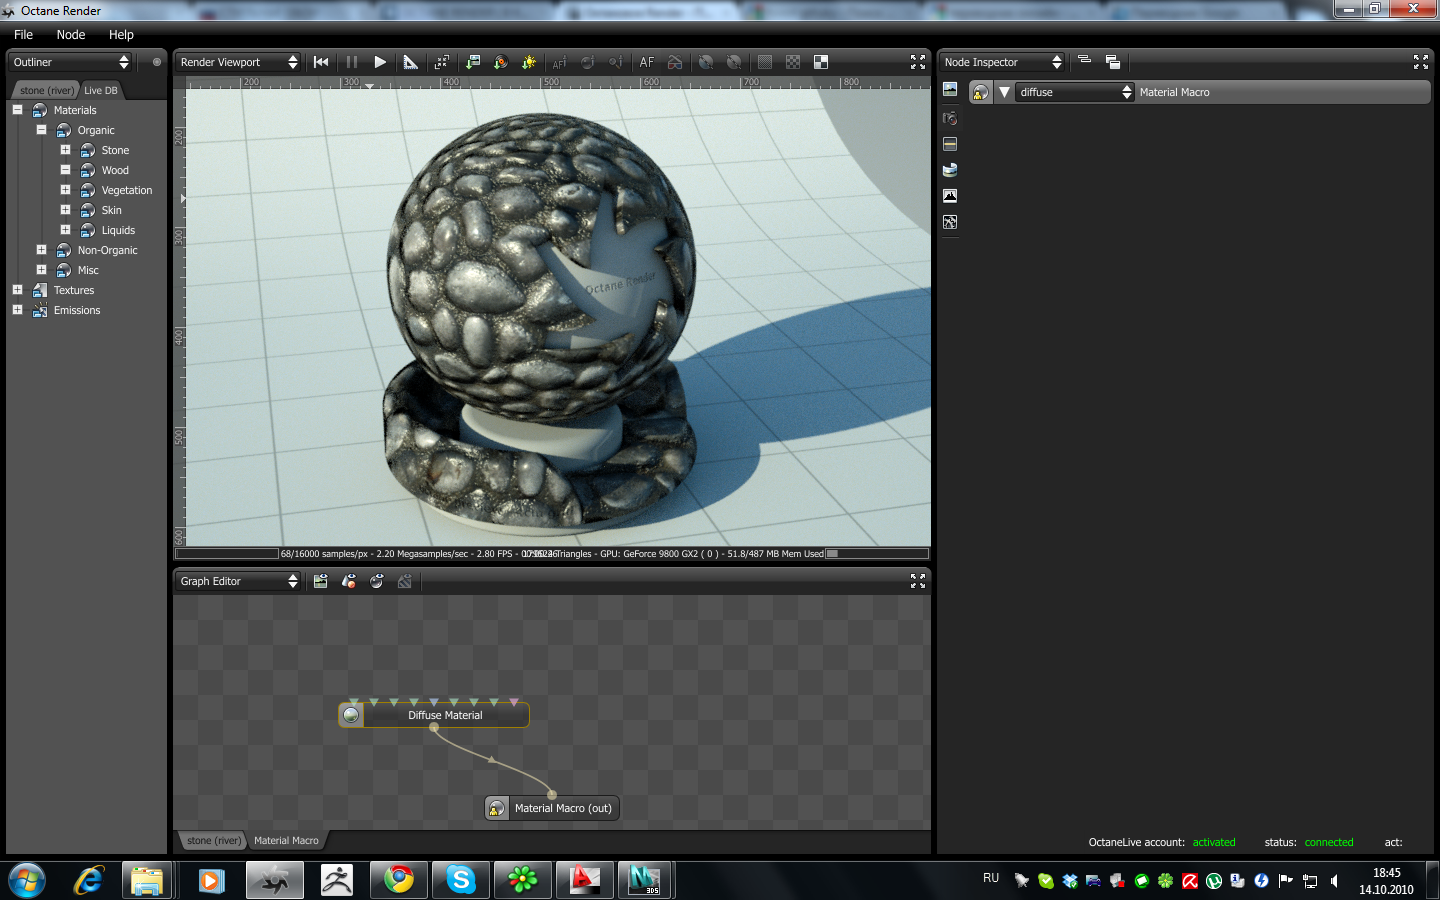Start the render with the play button

point(380,62)
